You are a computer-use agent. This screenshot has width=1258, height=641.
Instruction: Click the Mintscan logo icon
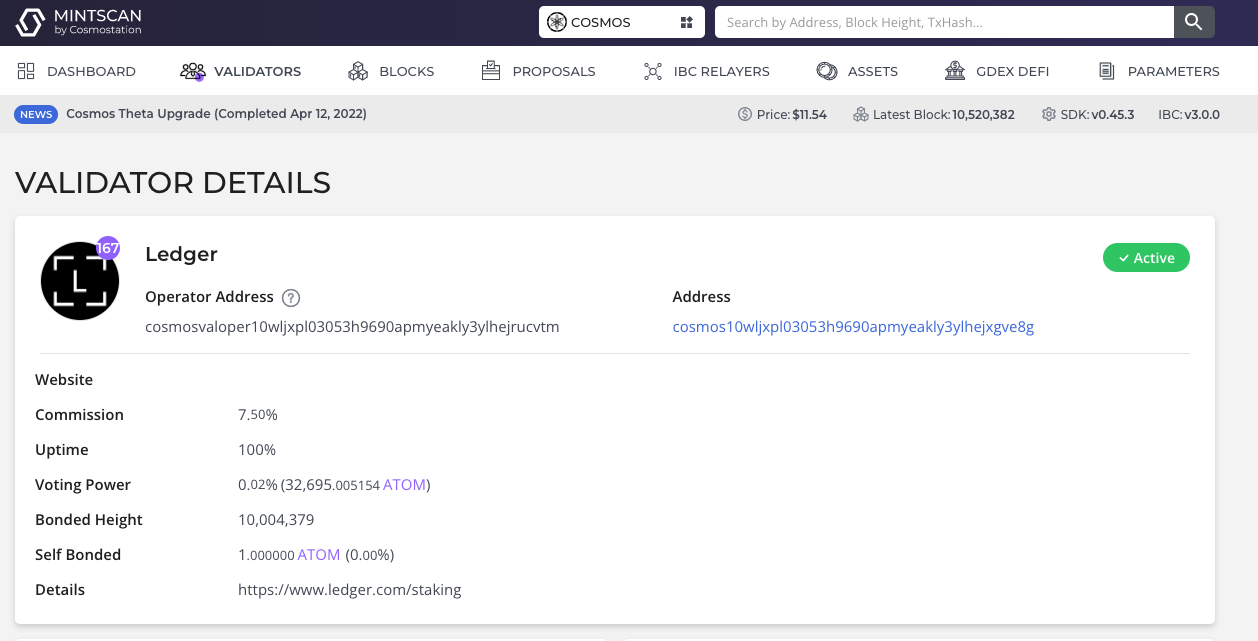tap(31, 22)
